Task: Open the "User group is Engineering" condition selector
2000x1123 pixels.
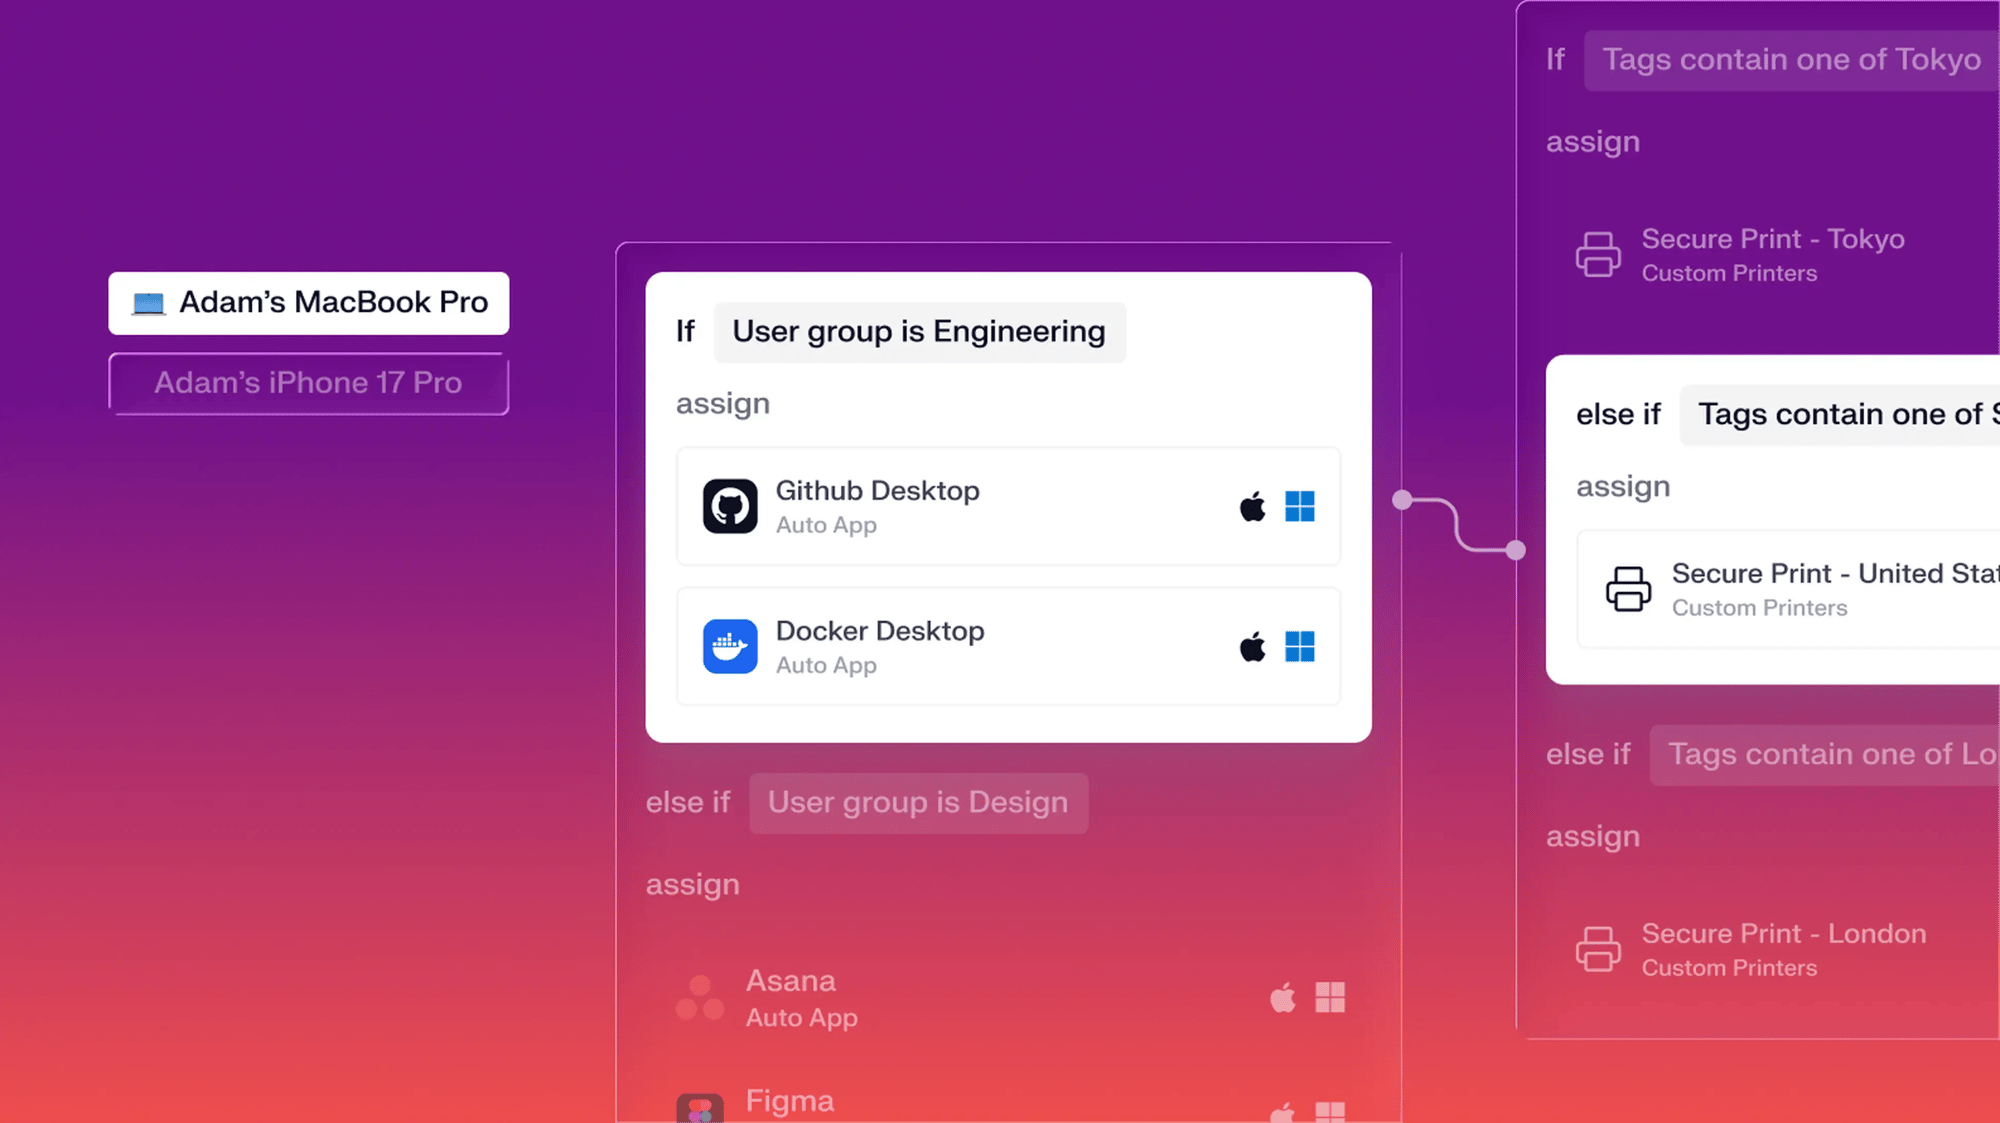Action: pos(919,331)
